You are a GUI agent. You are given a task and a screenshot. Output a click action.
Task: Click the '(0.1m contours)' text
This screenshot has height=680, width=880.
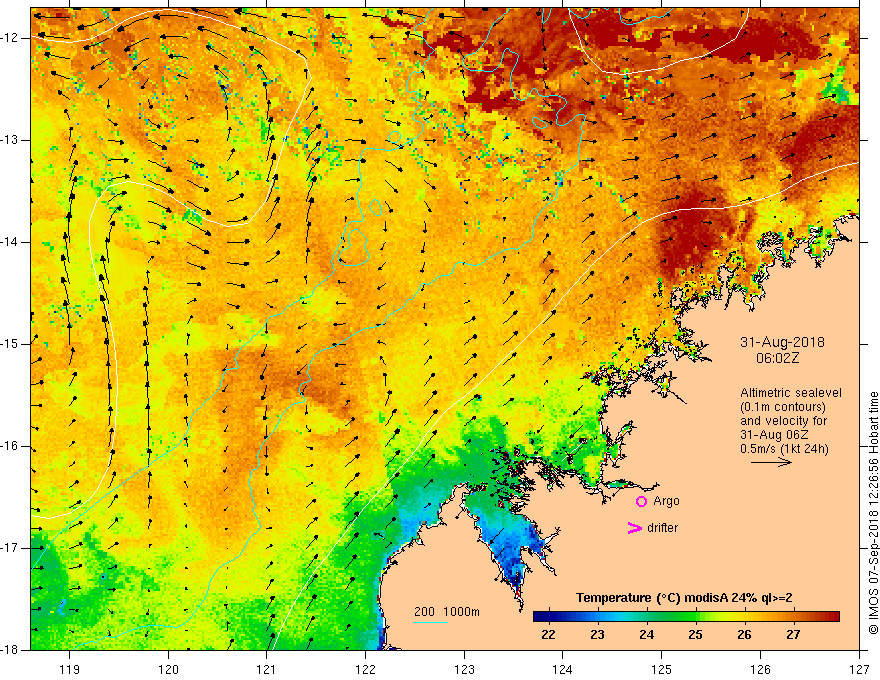click(783, 407)
